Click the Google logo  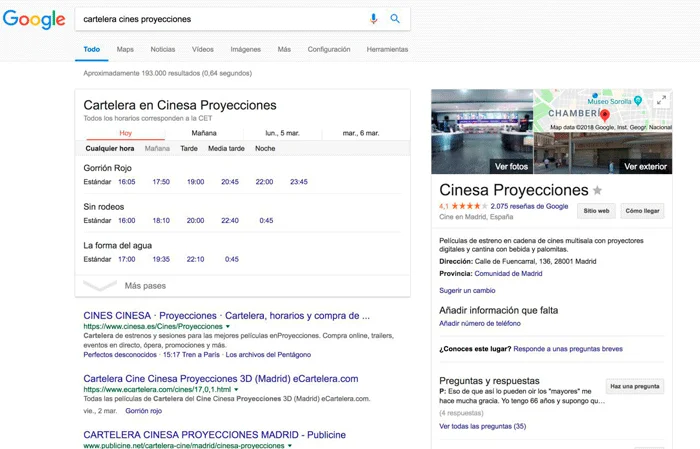(x=34, y=20)
